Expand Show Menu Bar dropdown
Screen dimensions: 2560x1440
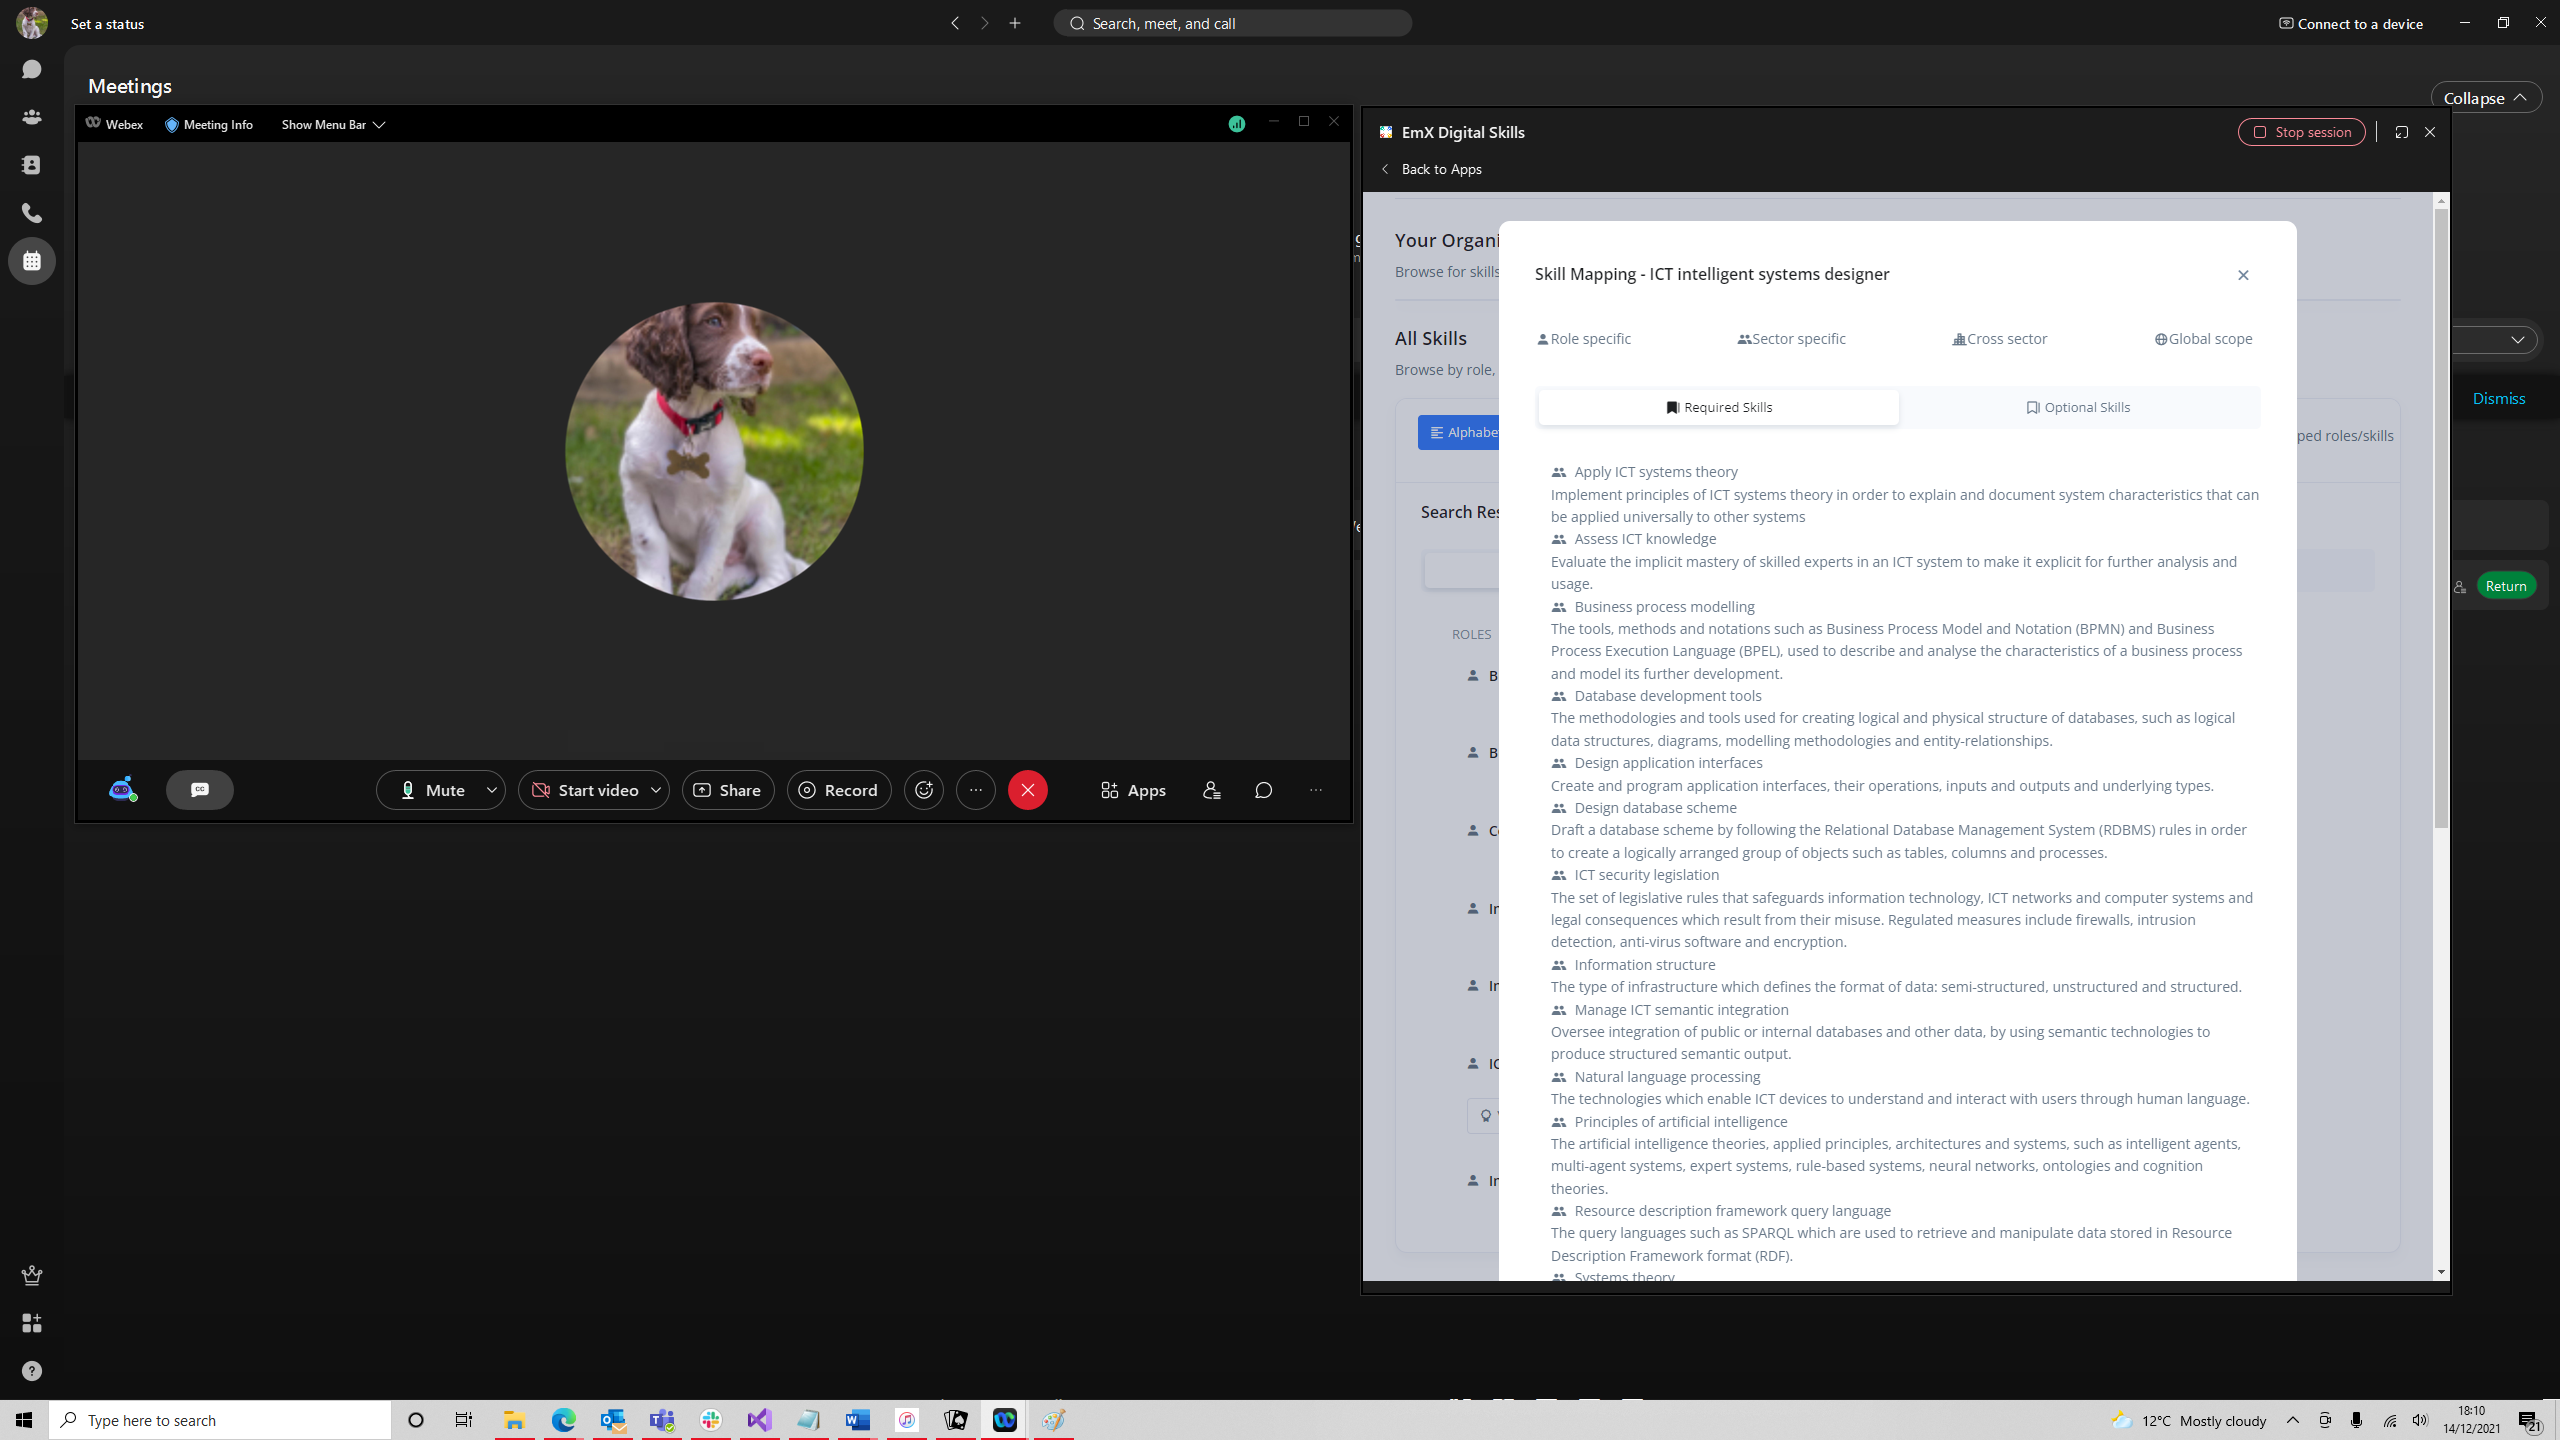pyautogui.click(x=333, y=124)
